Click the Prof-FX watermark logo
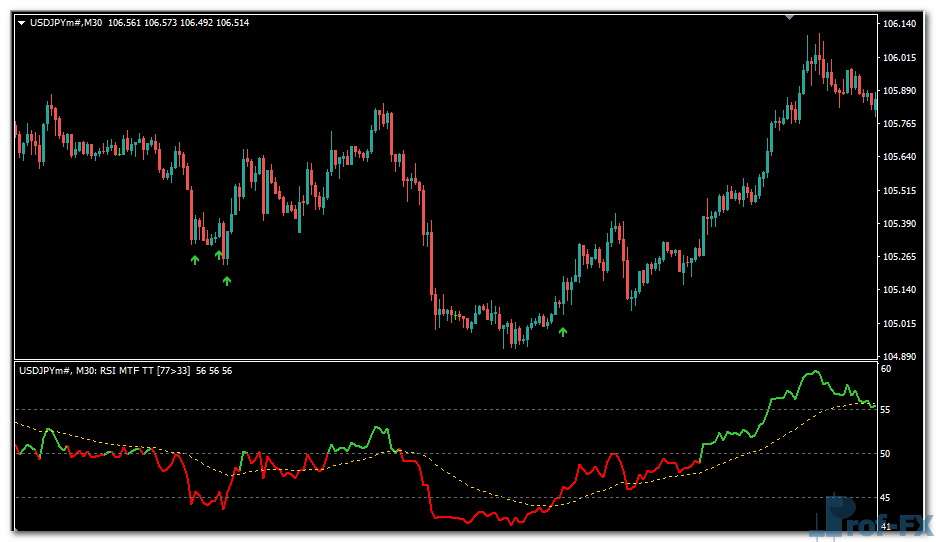The height and width of the screenshot is (542, 936). (x=874, y=519)
